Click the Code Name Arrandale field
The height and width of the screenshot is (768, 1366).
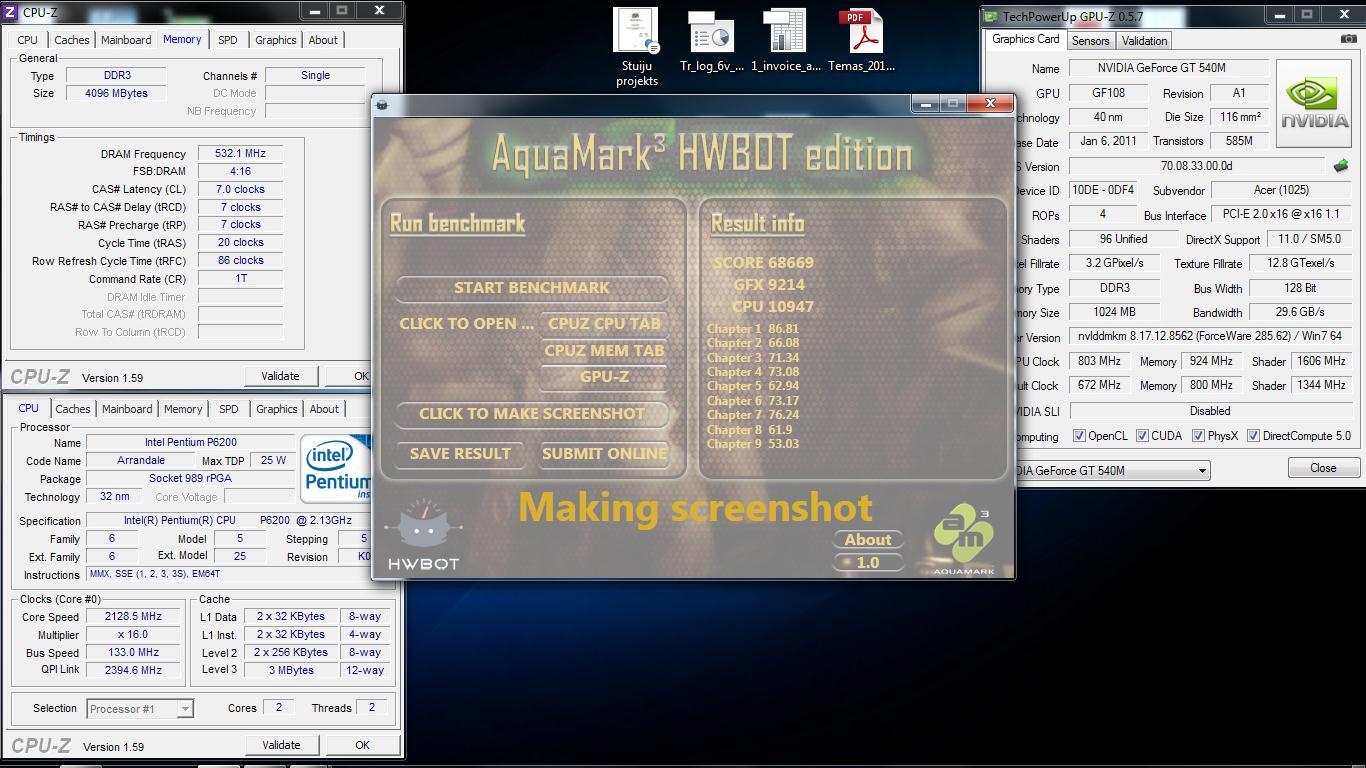click(x=140, y=461)
